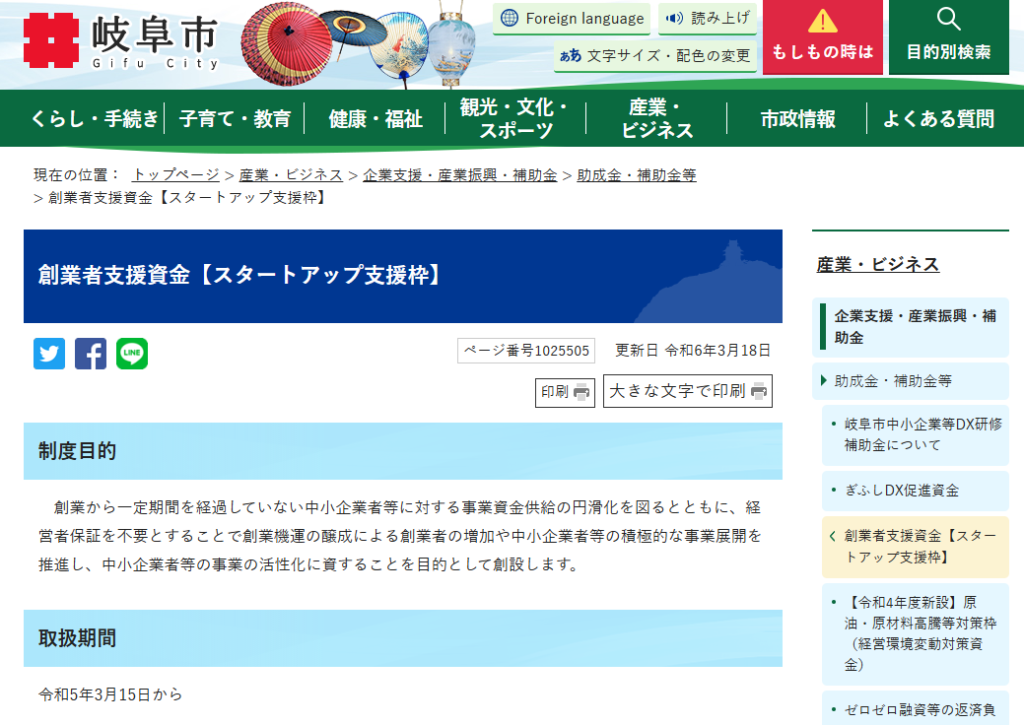Open もしもの時は emergency page
The image size is (1024, 725).
tap(822, 37)
